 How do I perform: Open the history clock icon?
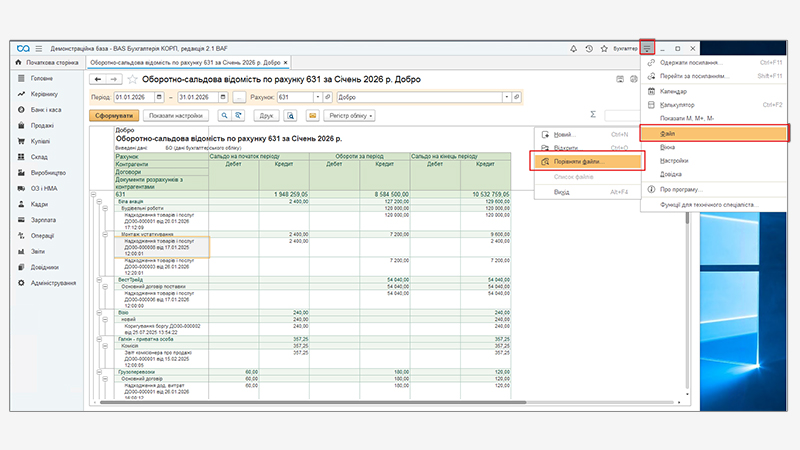(x=589, y=48)
